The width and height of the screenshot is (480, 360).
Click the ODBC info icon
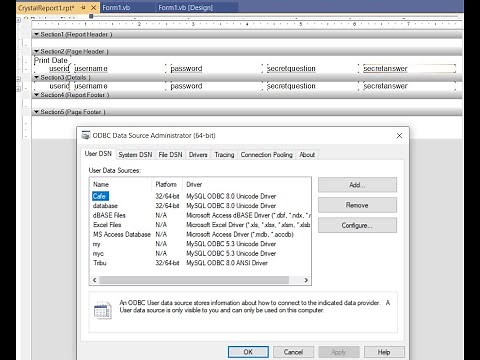click(x=103, y=310)
